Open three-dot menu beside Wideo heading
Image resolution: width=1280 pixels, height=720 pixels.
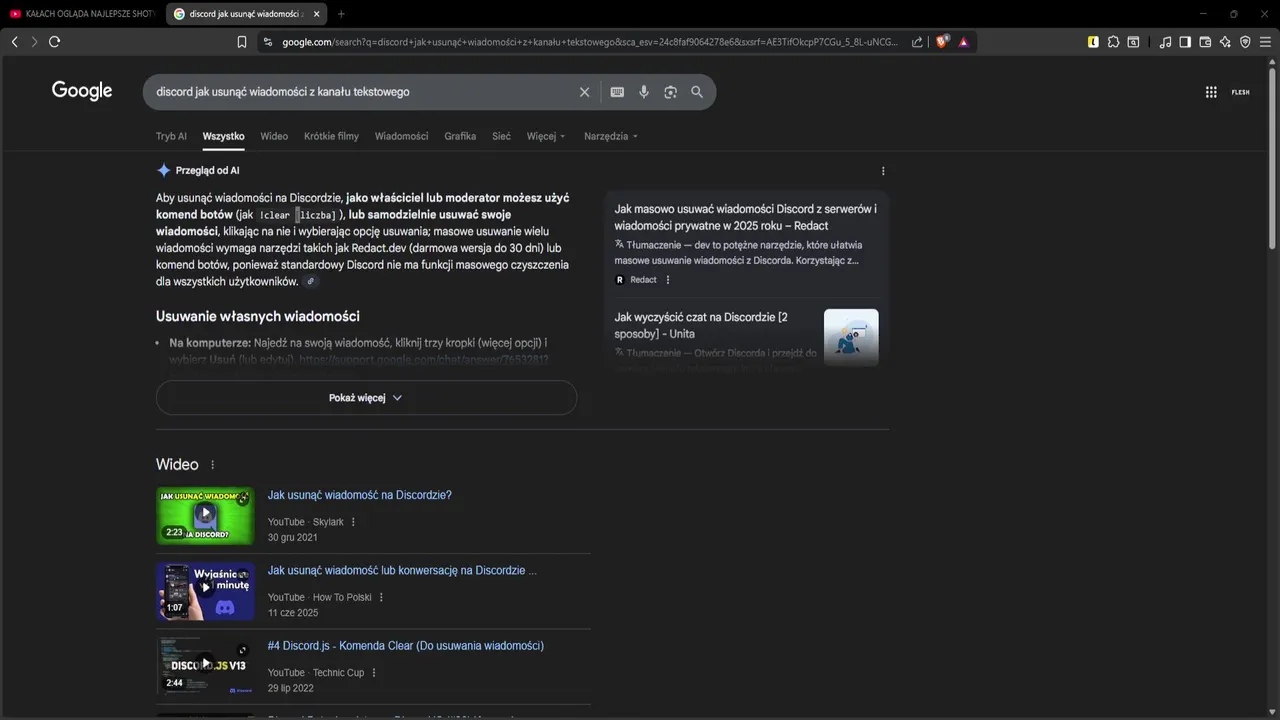pyautogui.click(x=212, y=465)
